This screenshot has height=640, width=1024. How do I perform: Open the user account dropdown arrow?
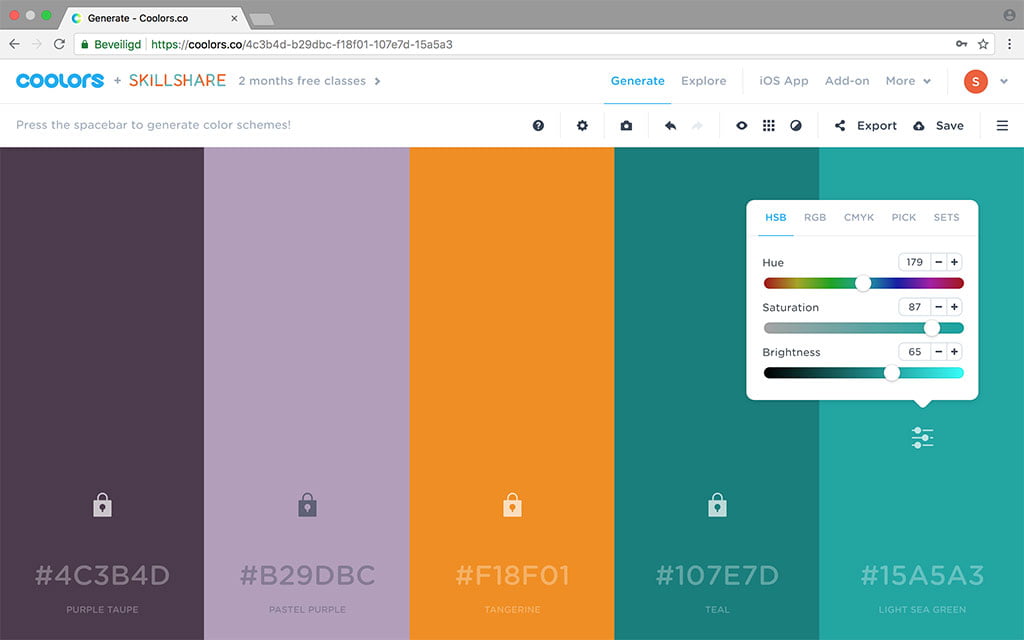[x=1003, y=82]
